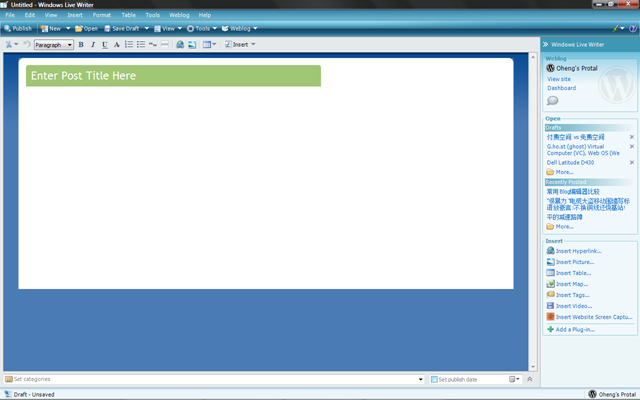Click the View site link
The width and height of the screenshot is (640, 400).
559,79
